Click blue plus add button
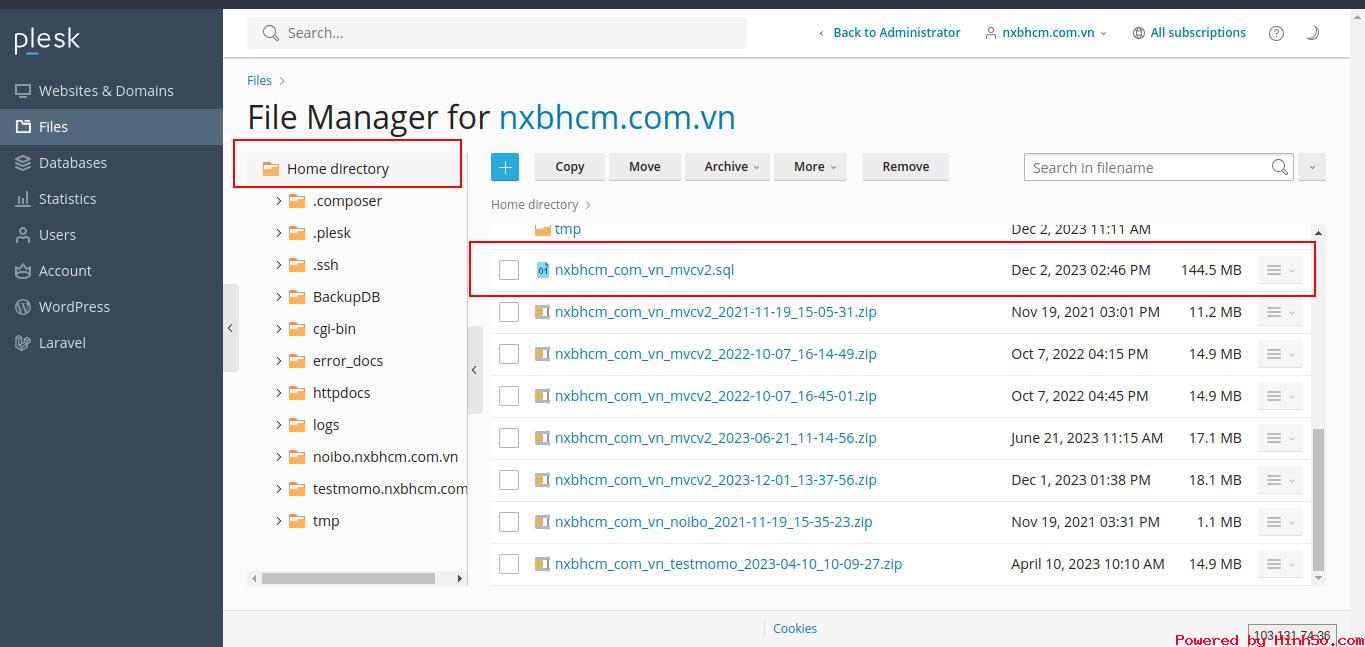This screenshot has width=1365, height=647. tap(505, 167)
